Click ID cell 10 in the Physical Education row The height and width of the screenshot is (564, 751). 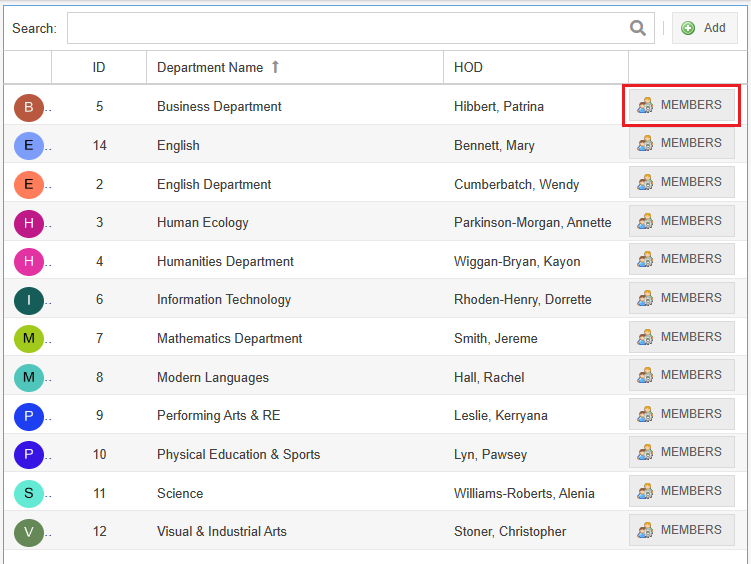[x=99, y=454]
